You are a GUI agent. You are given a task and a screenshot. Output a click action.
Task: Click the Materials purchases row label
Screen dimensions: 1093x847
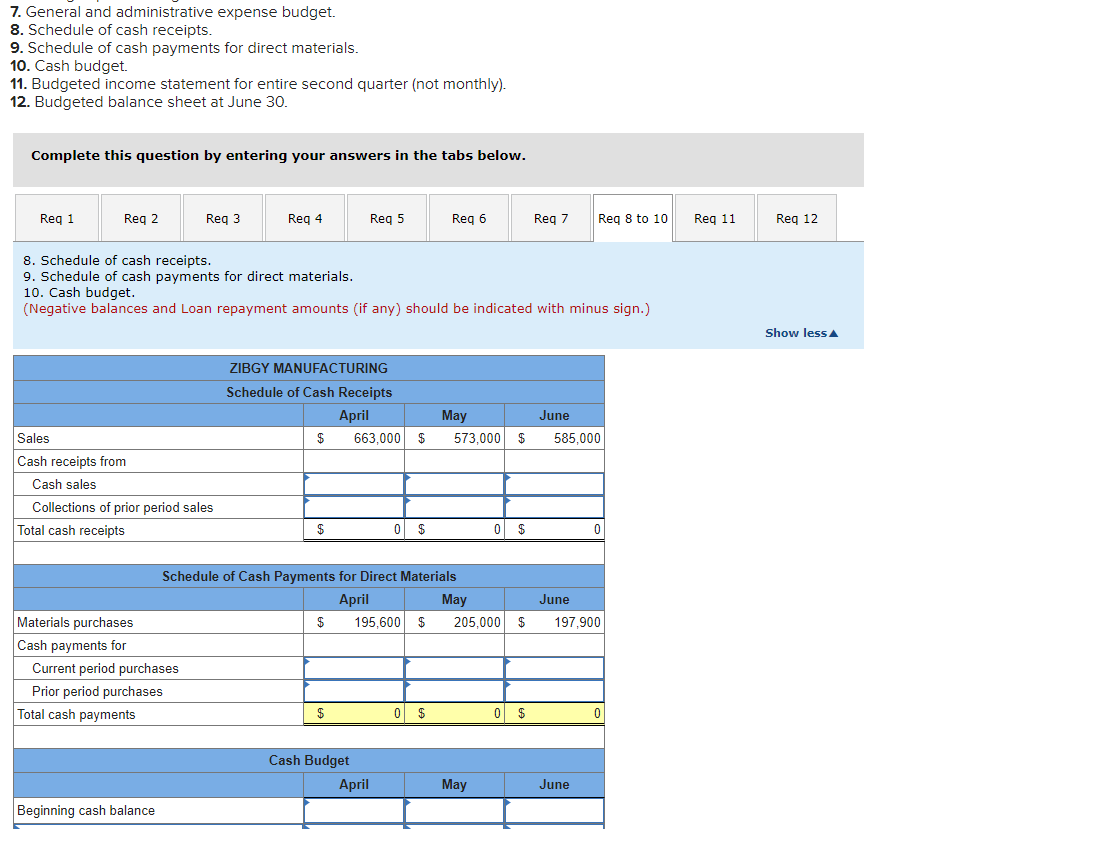75,622
